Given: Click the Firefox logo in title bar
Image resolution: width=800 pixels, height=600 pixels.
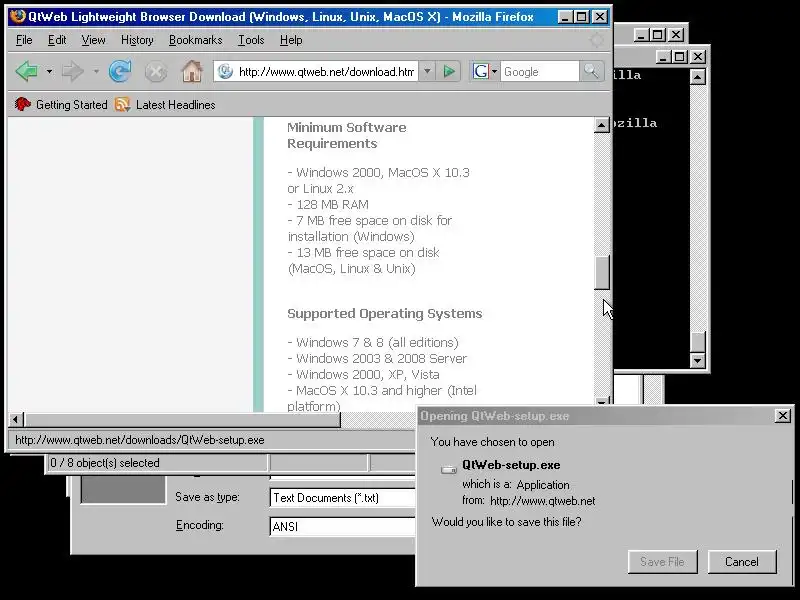Looking at the screenshot, I should coord(18,16).
